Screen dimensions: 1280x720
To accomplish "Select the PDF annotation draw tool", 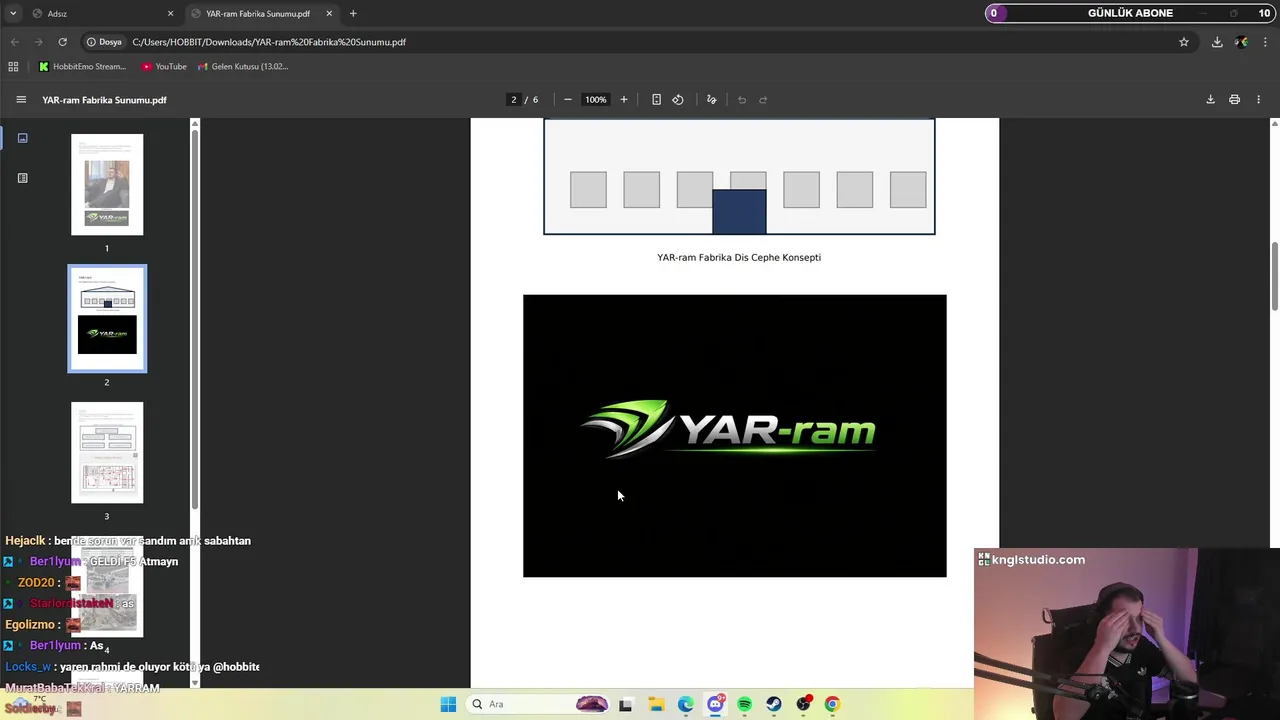I will click(711, 99).
